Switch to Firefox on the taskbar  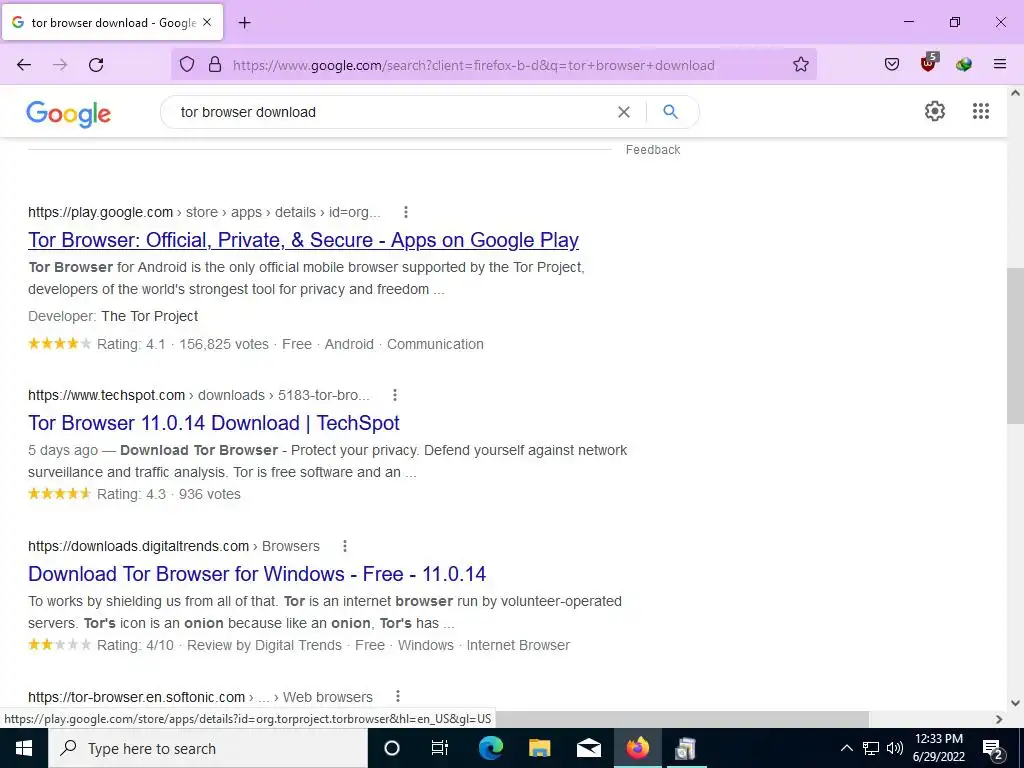coord(637,748)
